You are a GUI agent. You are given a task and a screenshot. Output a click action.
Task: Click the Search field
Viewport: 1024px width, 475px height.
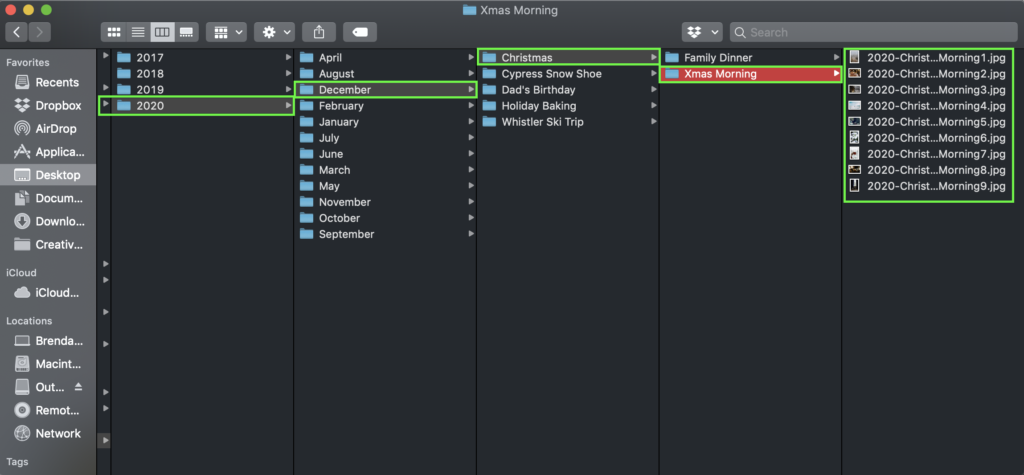(x=873, y=32)
